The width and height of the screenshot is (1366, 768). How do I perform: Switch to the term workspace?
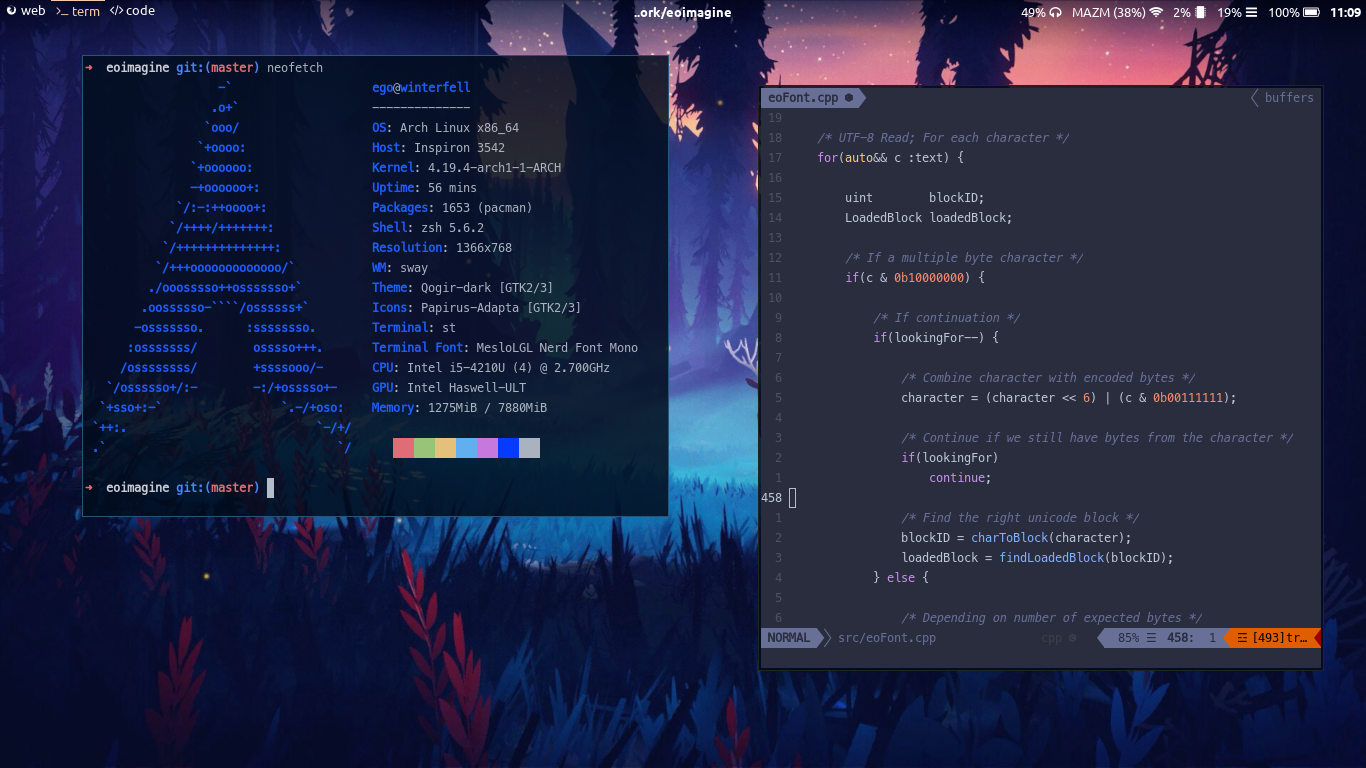78,11
